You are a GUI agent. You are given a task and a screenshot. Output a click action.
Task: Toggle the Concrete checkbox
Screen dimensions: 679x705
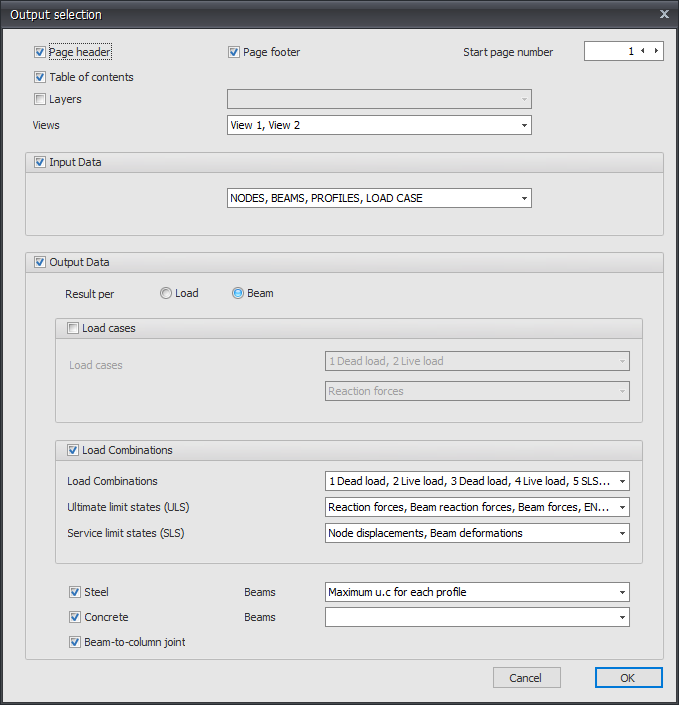pyautogui.click(x=75, y=617)
